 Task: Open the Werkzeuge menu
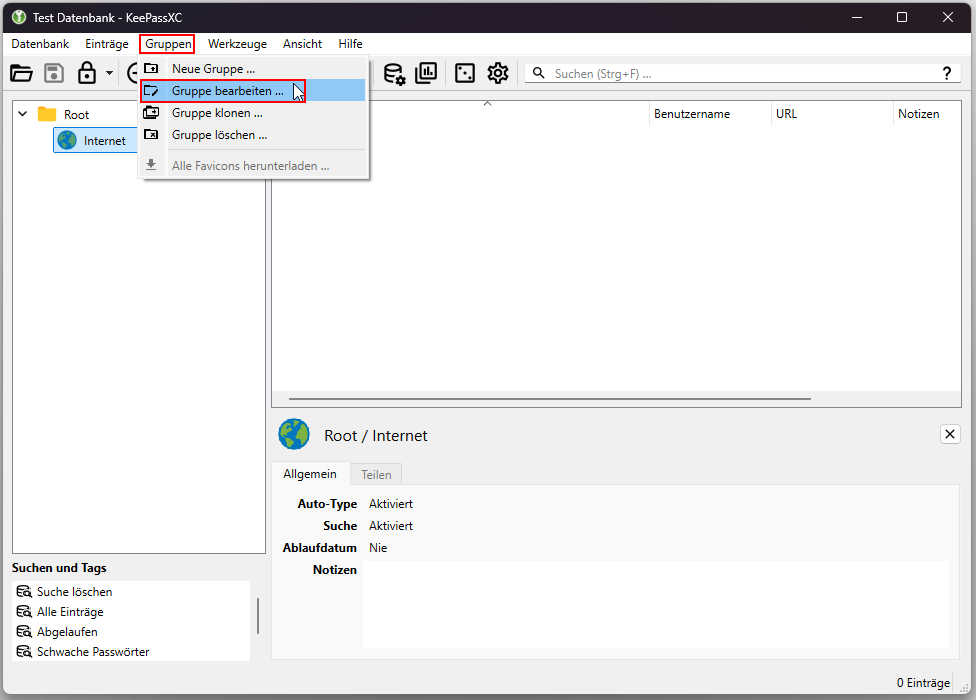(237, 44)
